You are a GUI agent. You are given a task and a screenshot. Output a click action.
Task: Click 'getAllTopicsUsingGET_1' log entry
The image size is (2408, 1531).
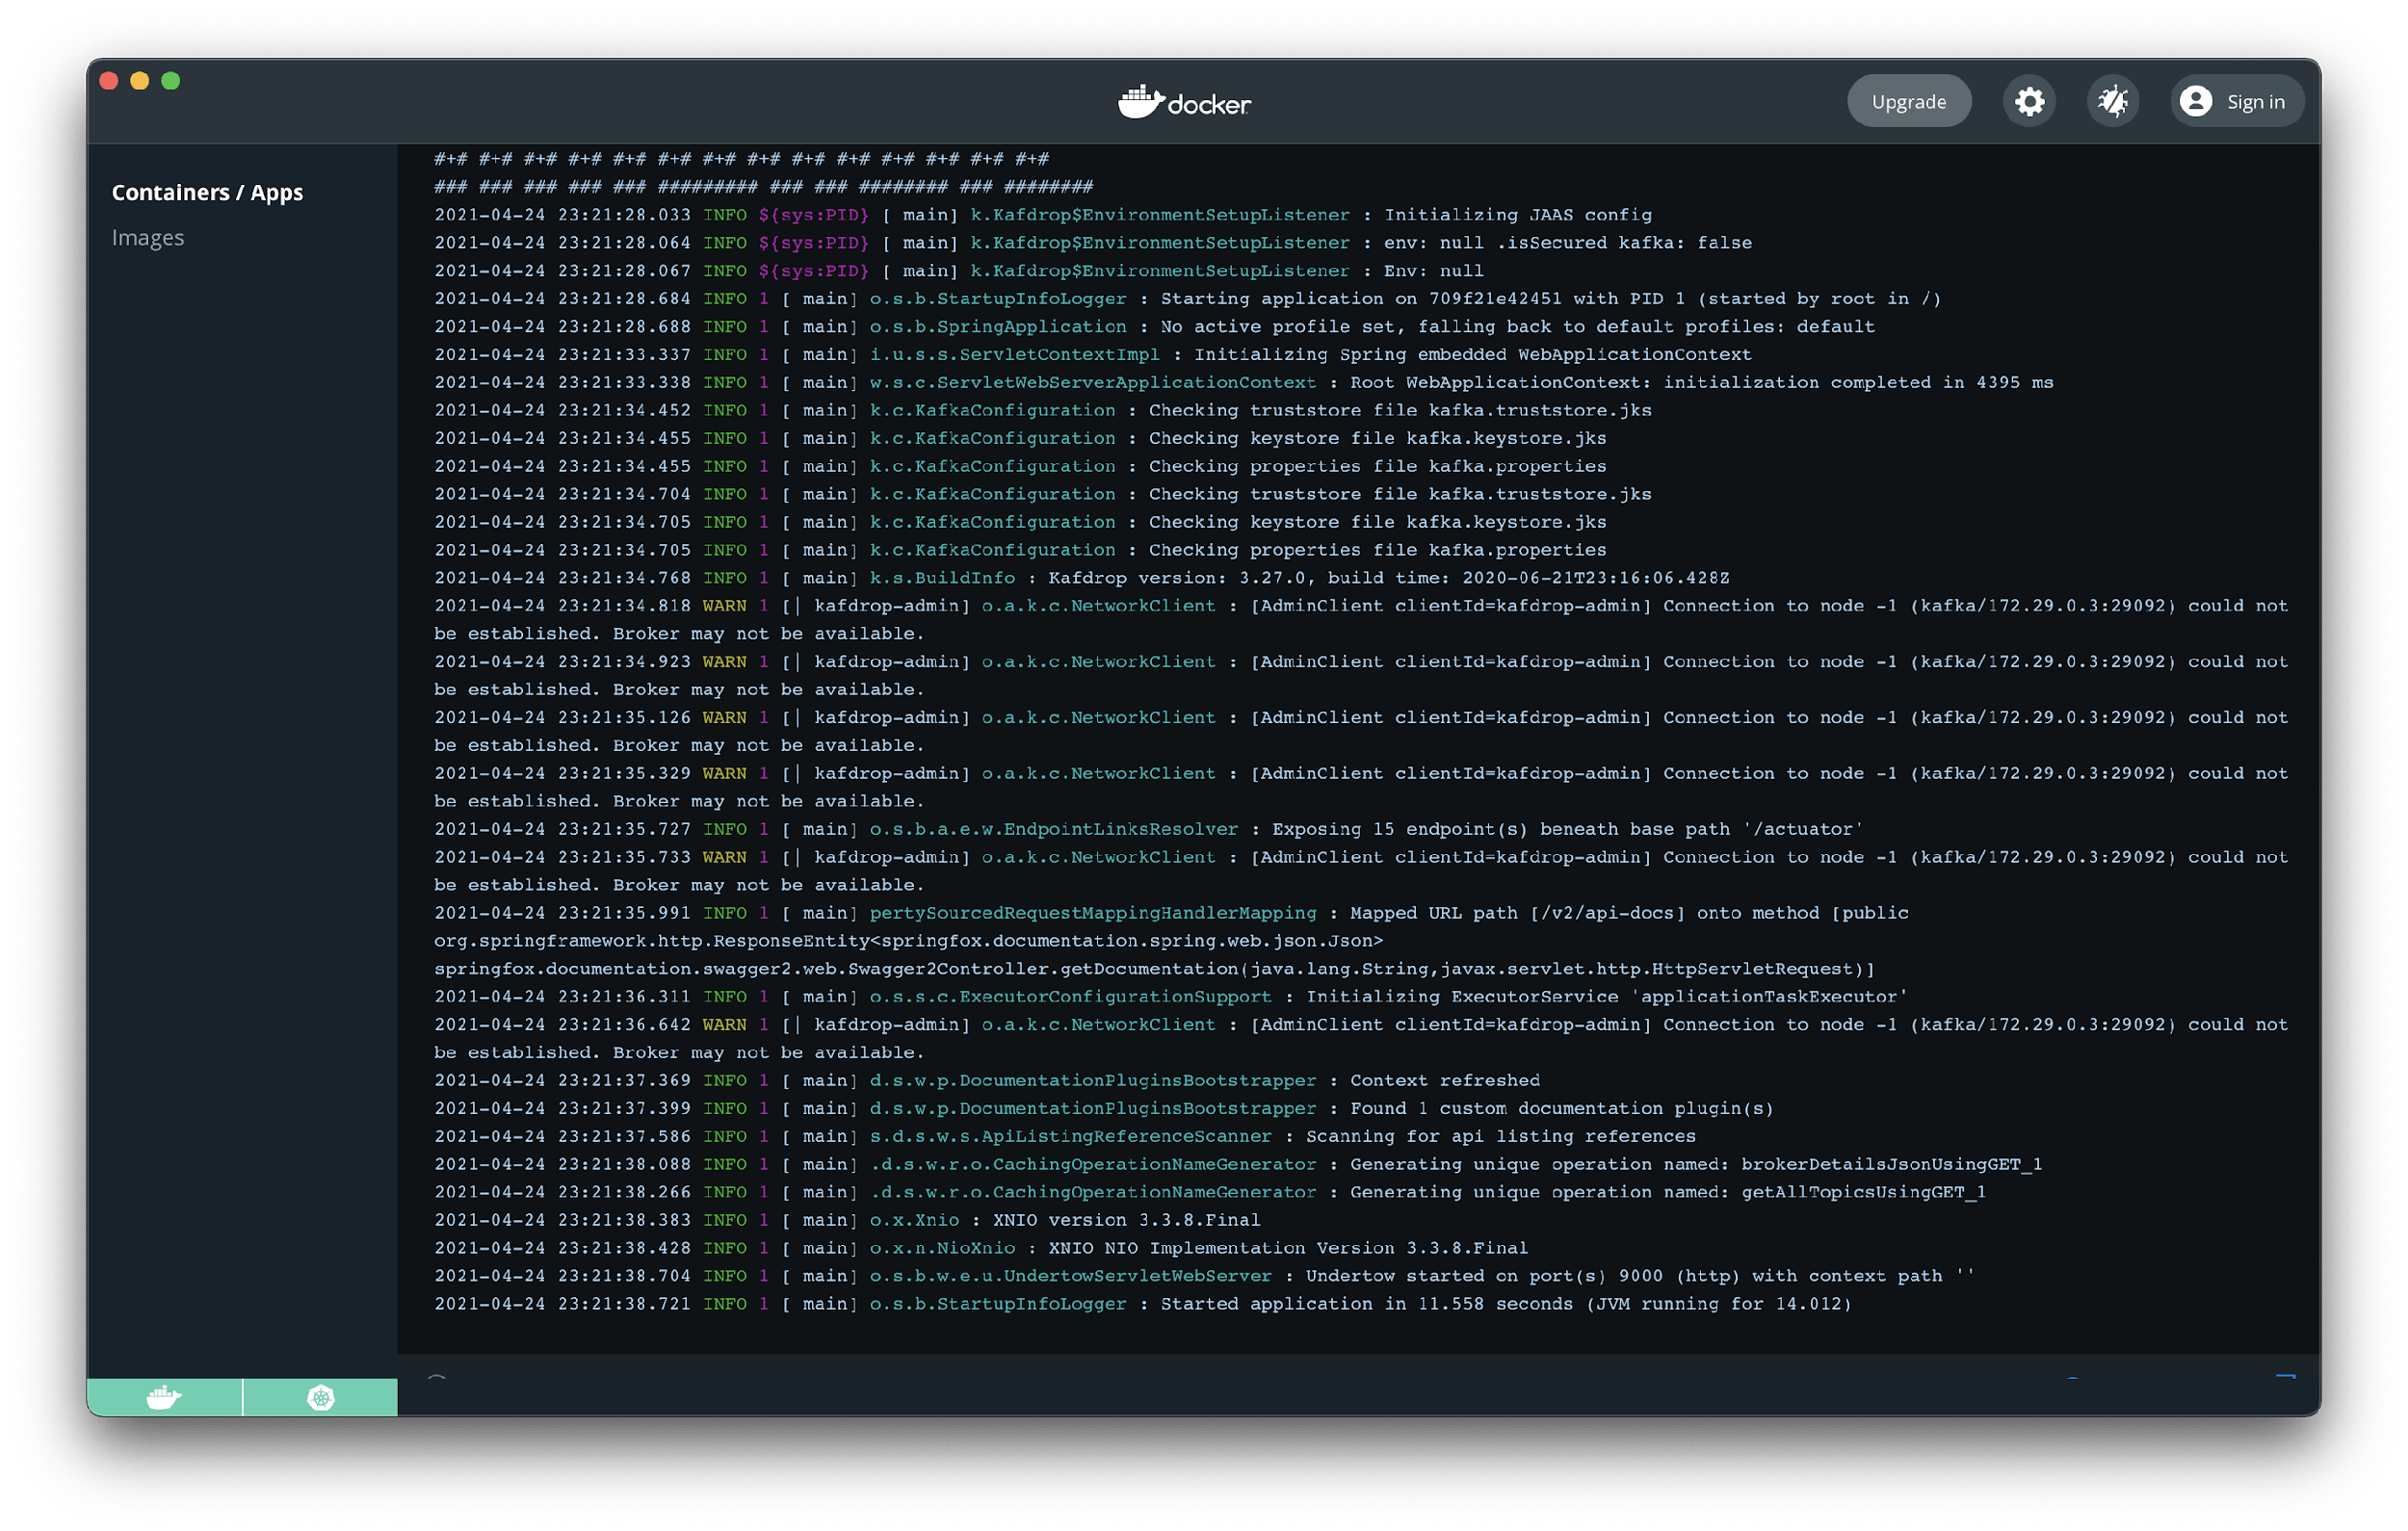pos(1210,1192)
